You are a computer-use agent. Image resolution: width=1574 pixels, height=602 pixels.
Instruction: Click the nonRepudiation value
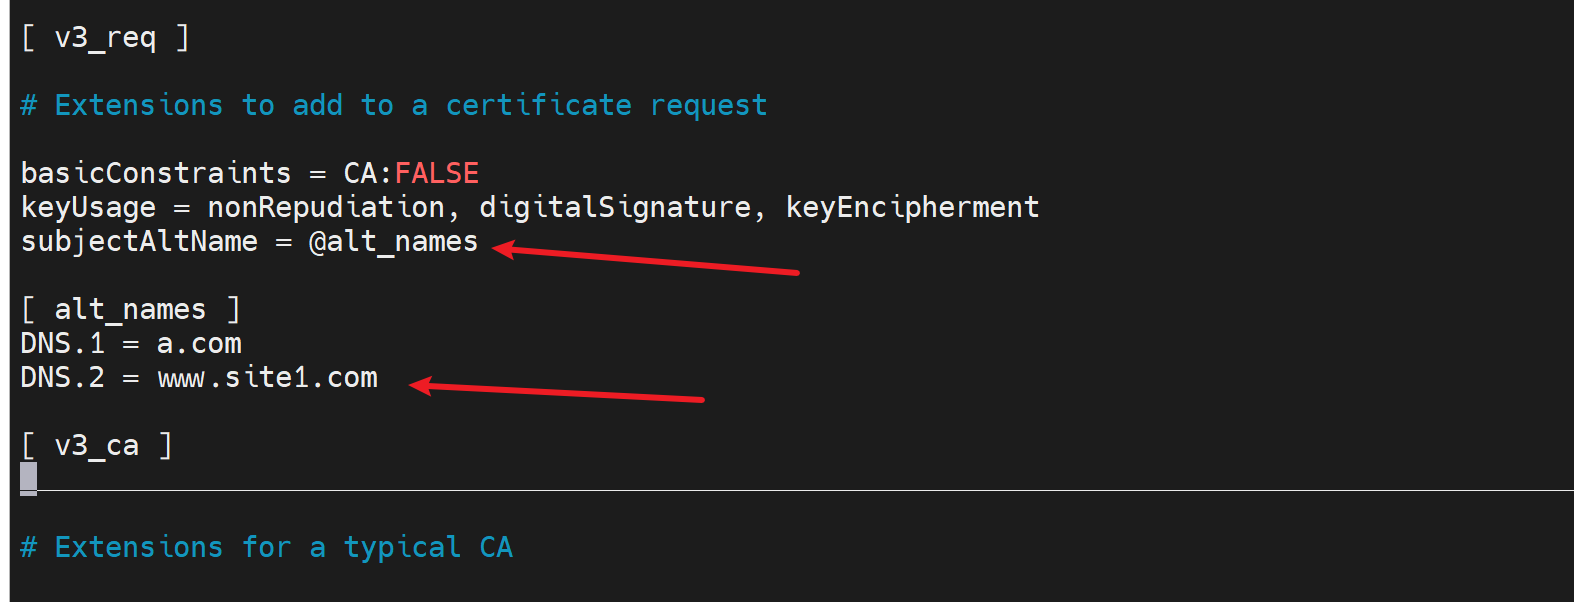[x=326, y=207]
